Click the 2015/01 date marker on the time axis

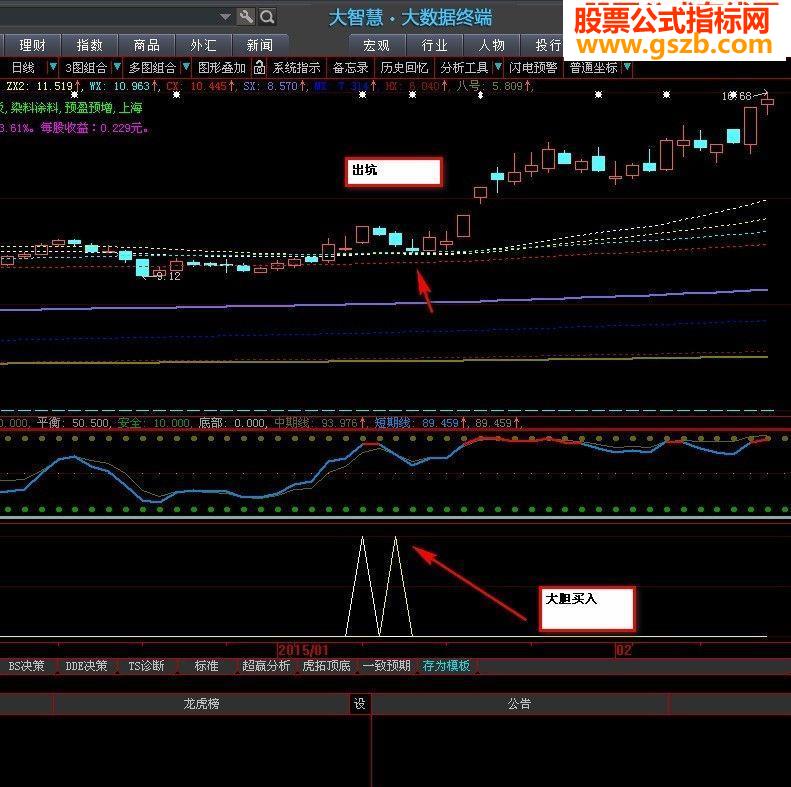coord(303,650)
